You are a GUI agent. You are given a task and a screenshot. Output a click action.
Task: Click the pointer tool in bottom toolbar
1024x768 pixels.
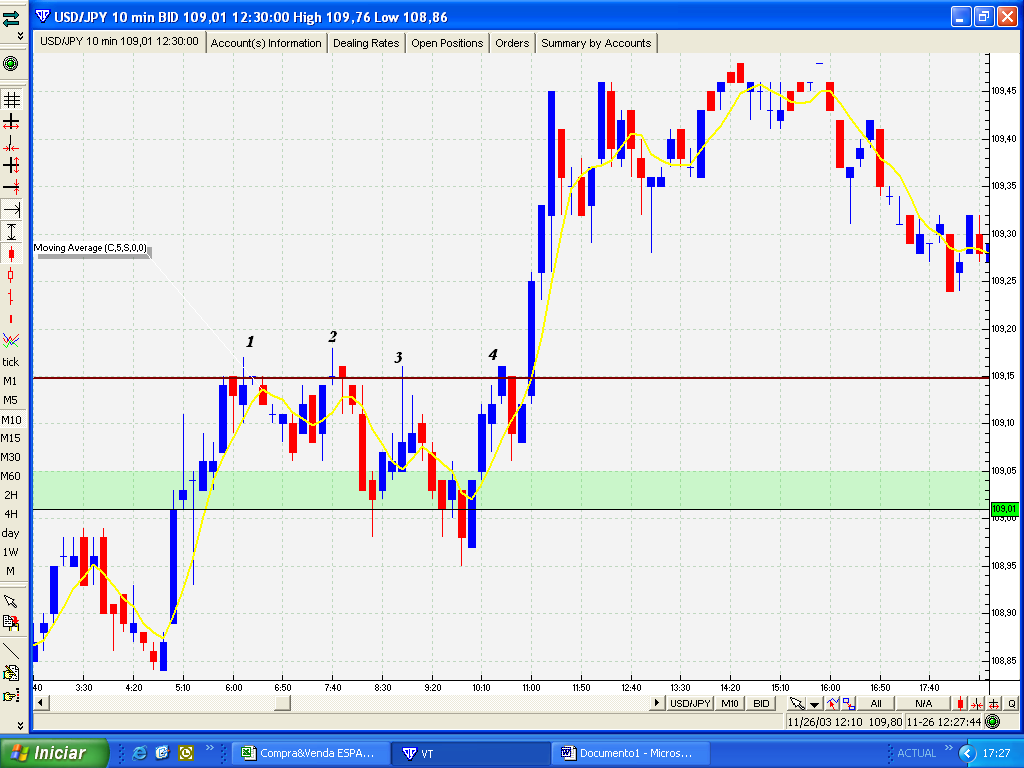[x=796, y=703]
